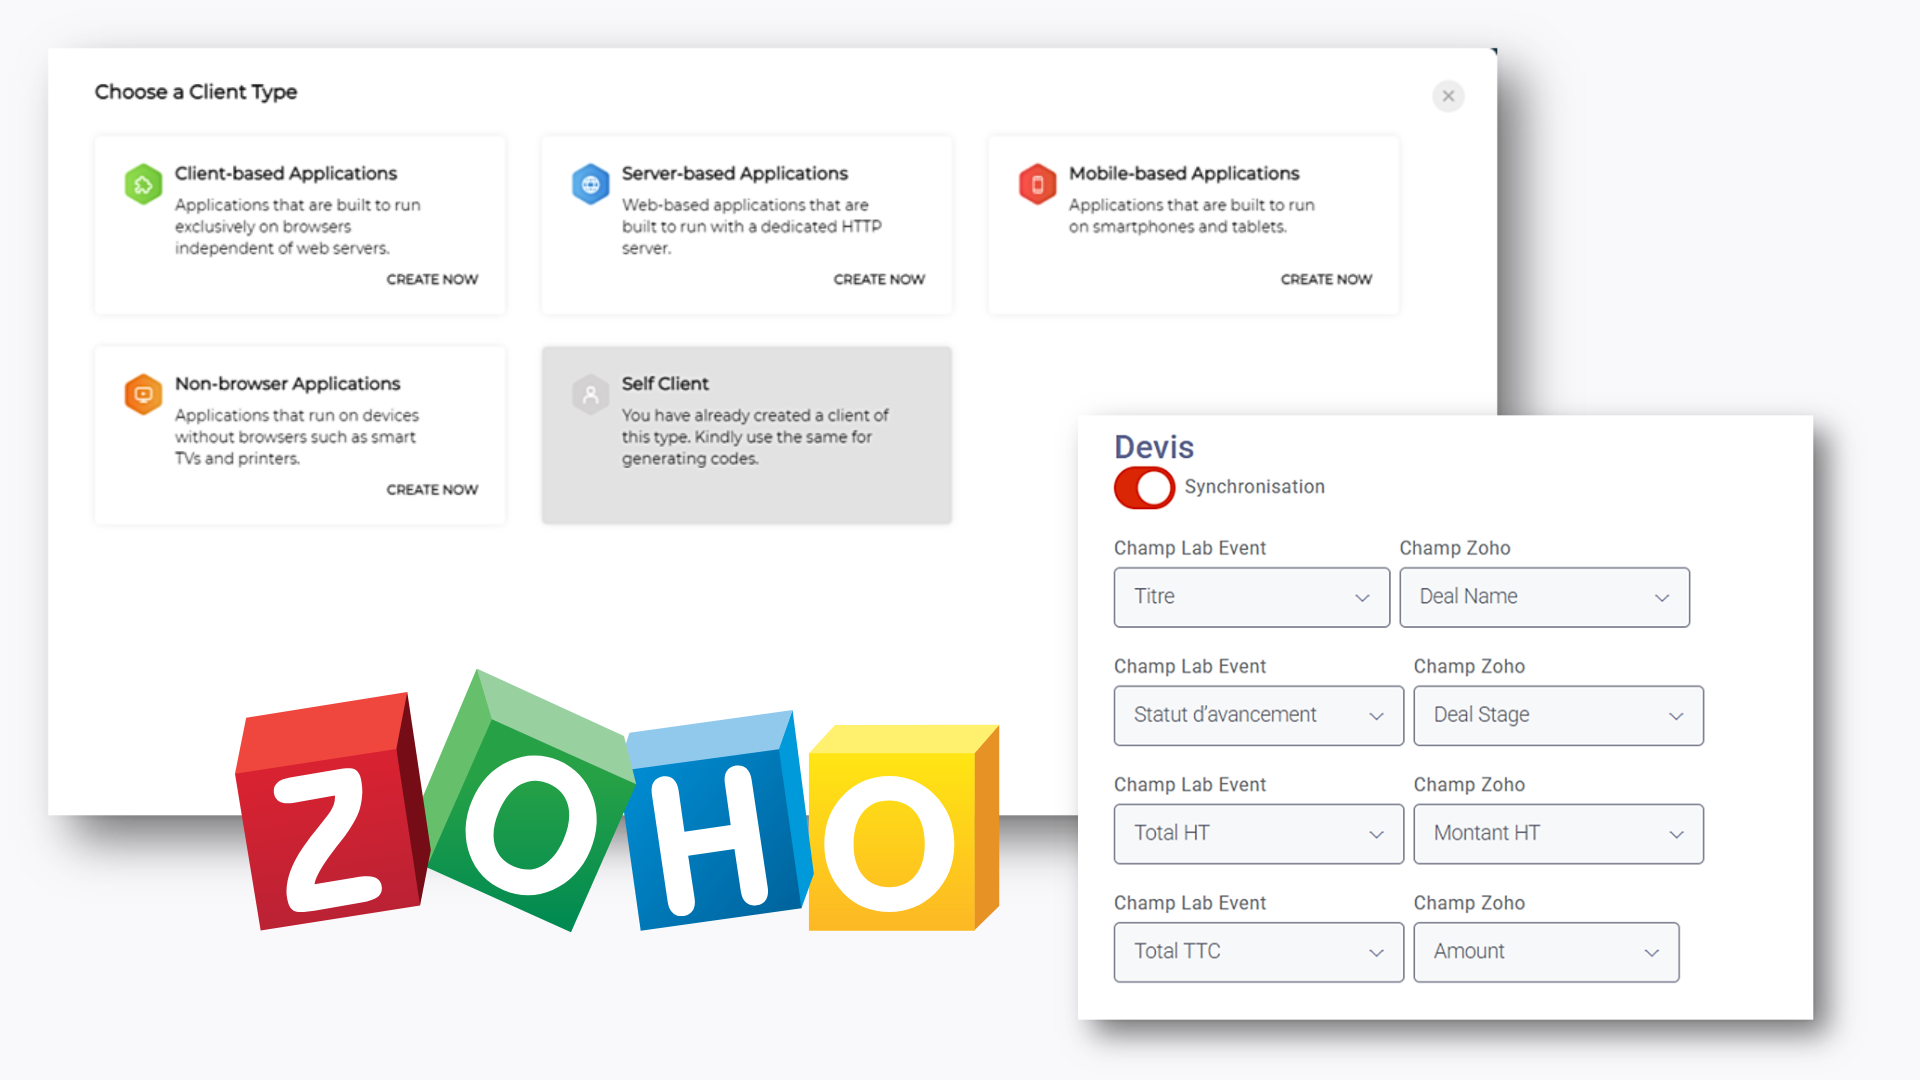Click the Choose a Client Type heading

click(x=196, y=92)
